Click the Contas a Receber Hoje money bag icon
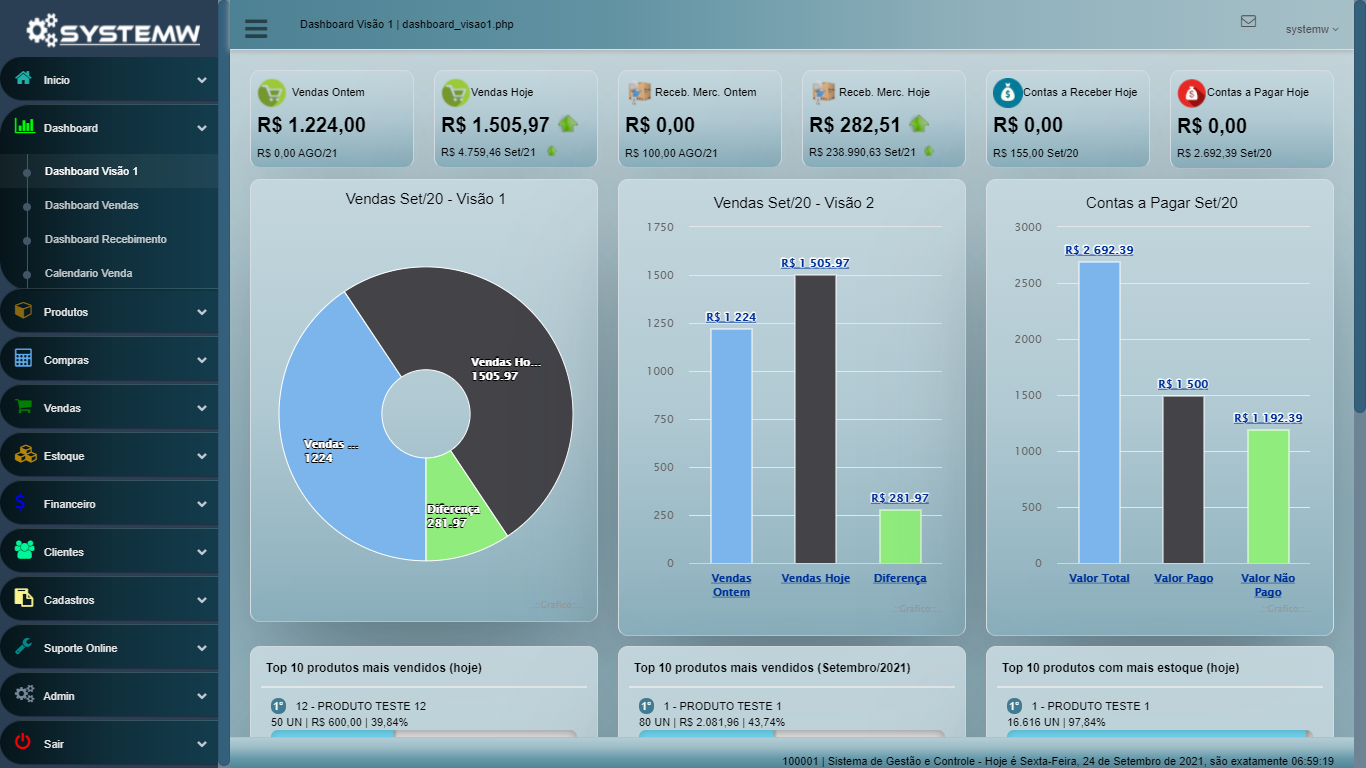The height and width of the screenshot is (768, 1366). click(1007, 93)
